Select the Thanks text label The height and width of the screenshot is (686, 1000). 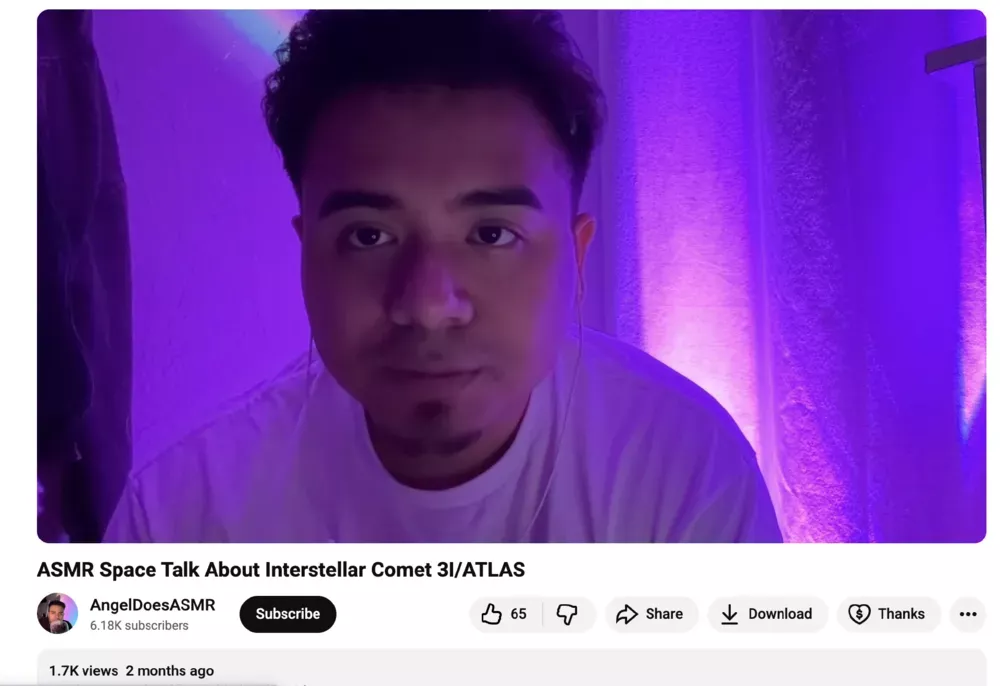click(901, 614)
